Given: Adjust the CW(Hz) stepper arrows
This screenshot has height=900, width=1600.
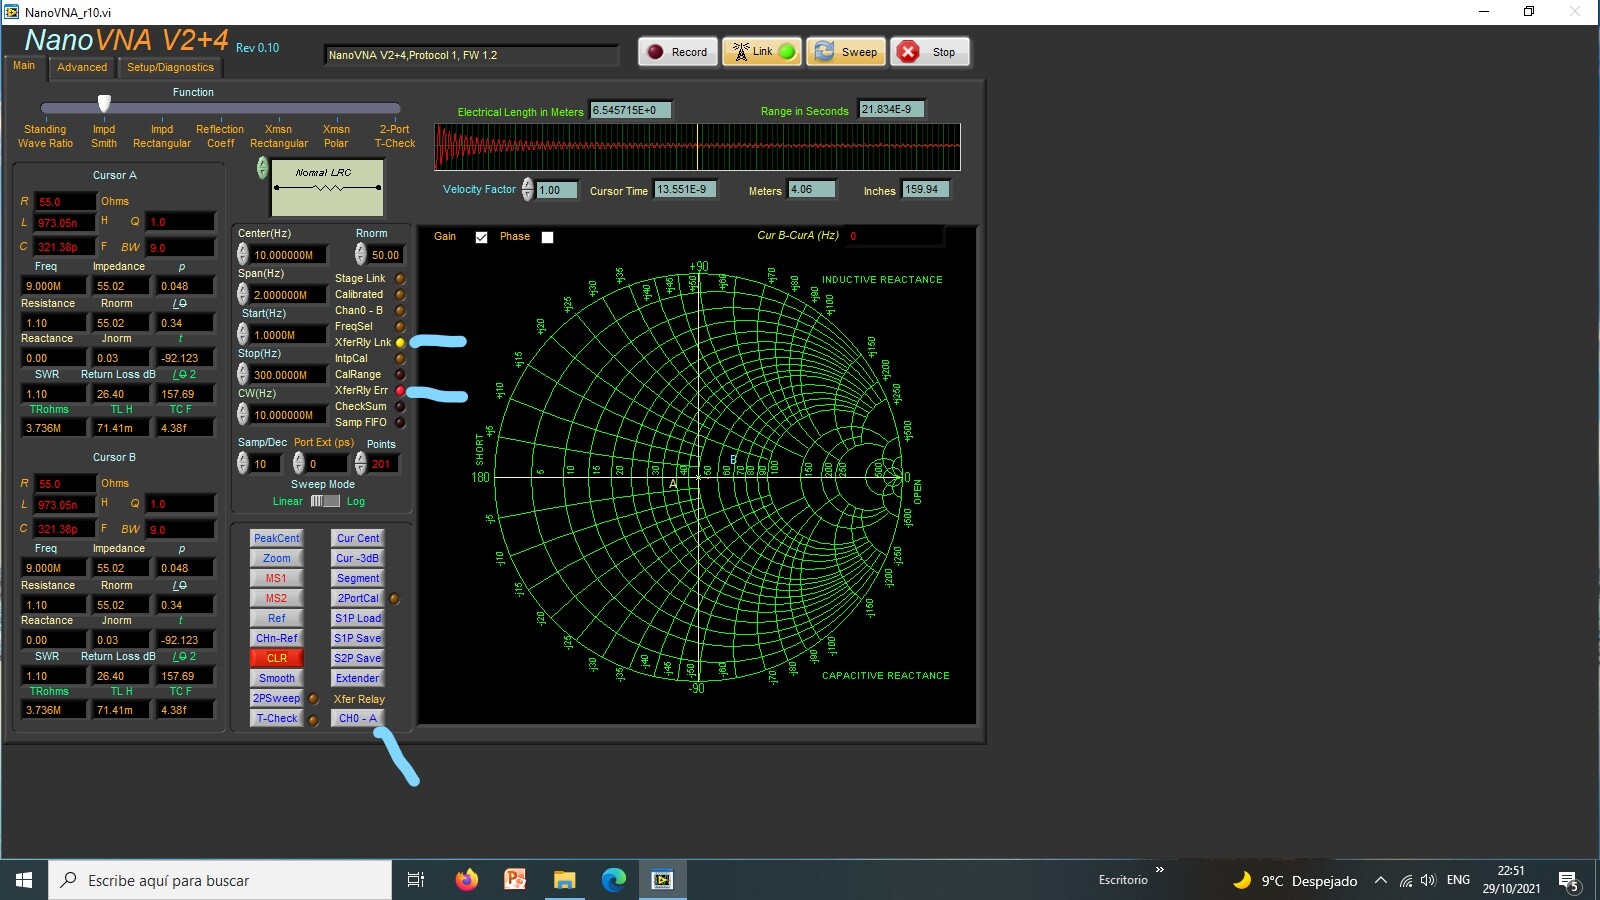Looking at the screenshot, I should 242,414.
